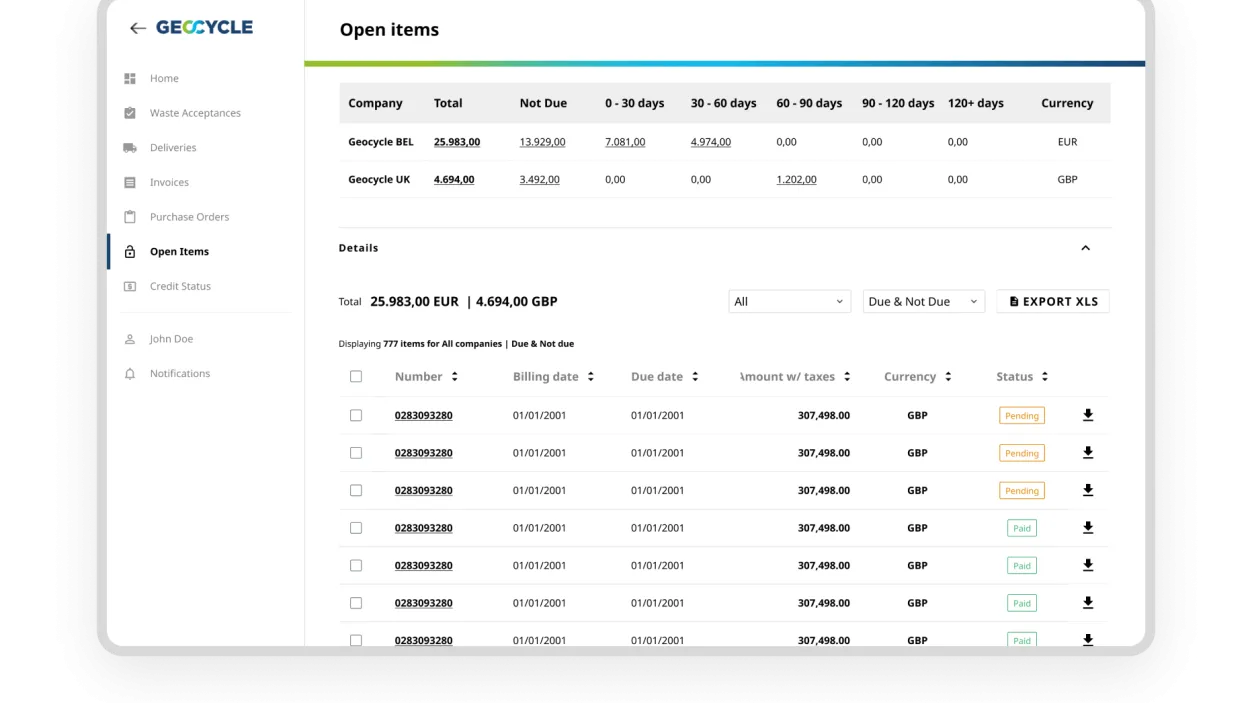Open Deliveries menu item
Screen dimensions: 1250x703
pyautogui.click(x=173, y=148)
